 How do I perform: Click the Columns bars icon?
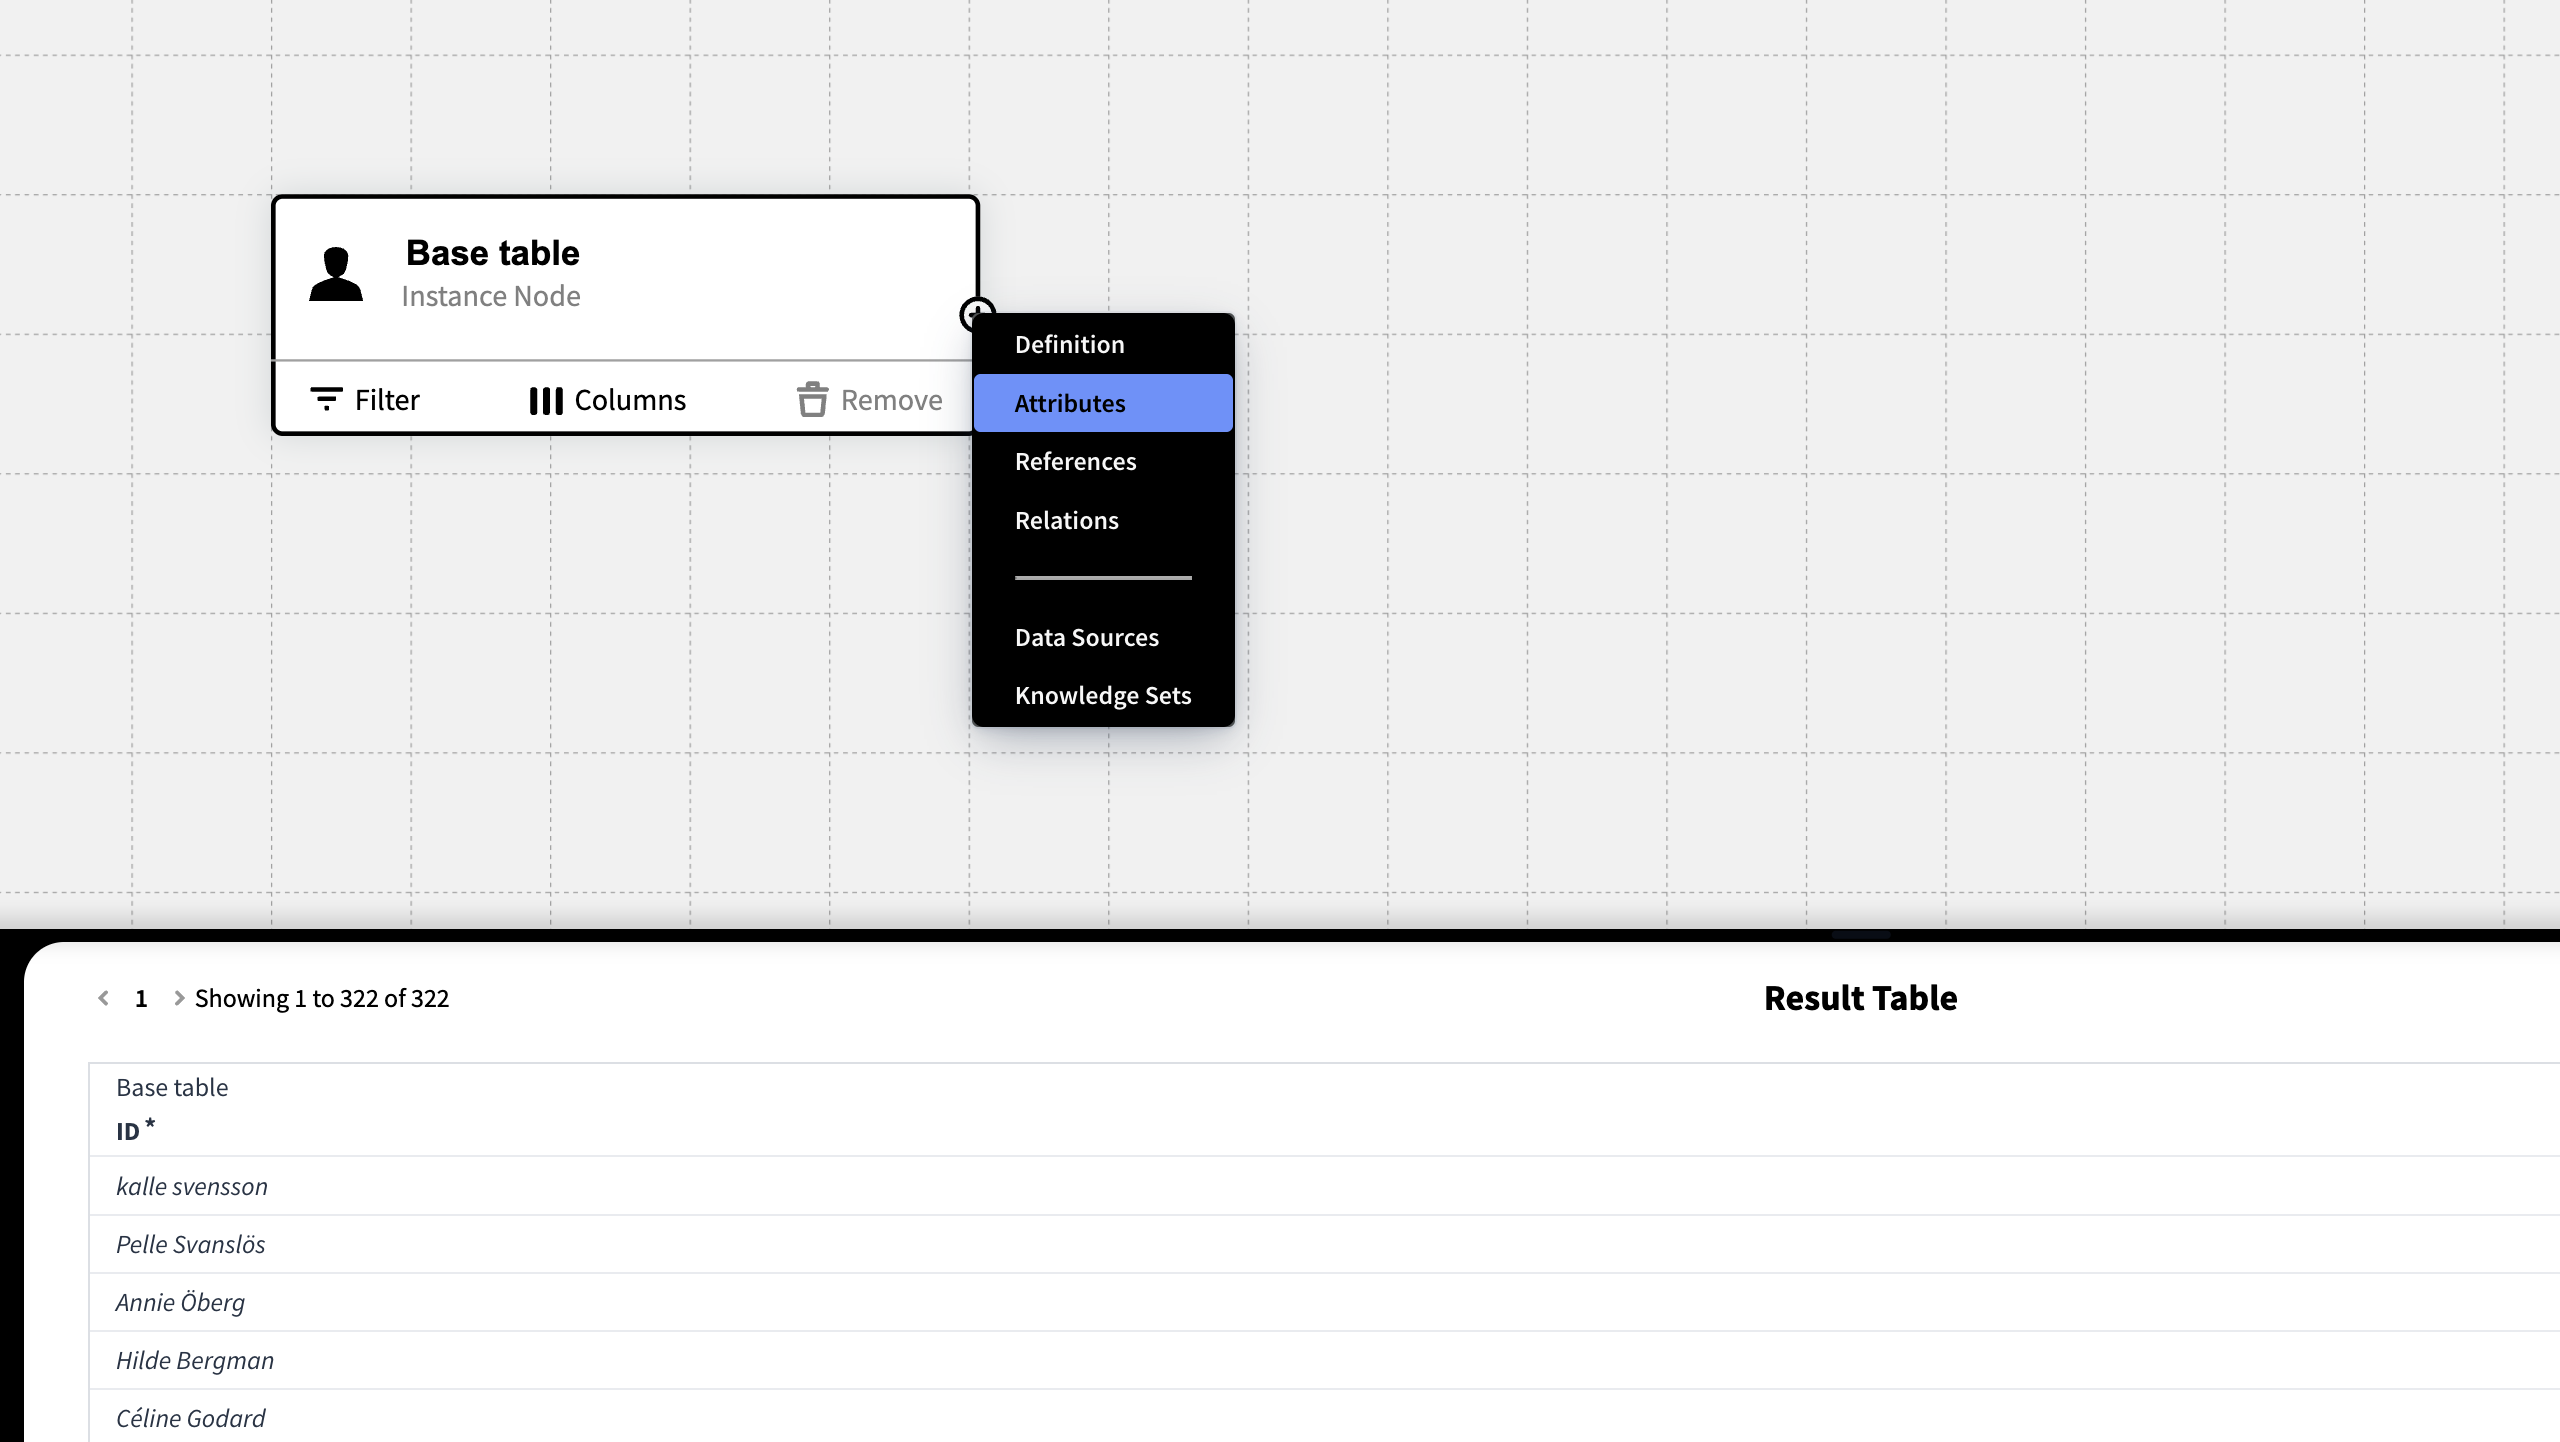[546, 400]
